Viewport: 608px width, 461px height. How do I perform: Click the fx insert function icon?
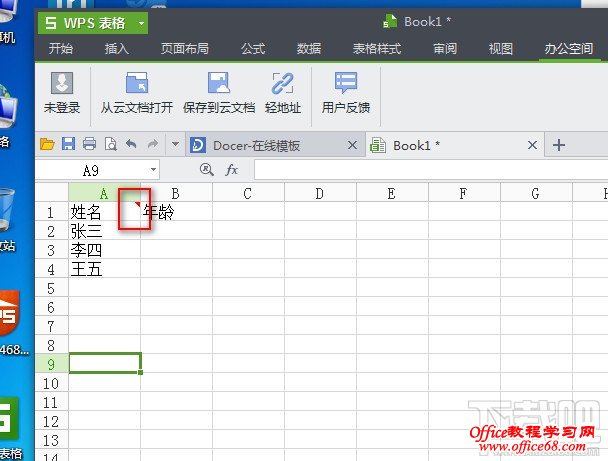point(231,169)
